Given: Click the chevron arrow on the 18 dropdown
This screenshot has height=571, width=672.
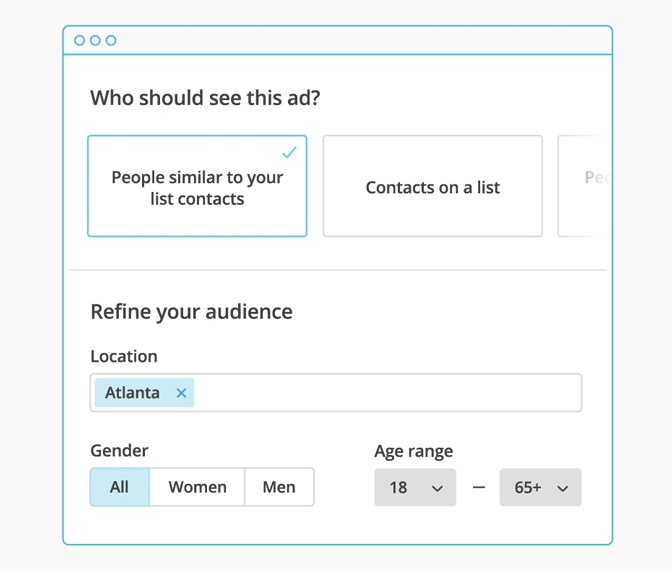Looking at the screenshot, I should (x=437, y=489).
